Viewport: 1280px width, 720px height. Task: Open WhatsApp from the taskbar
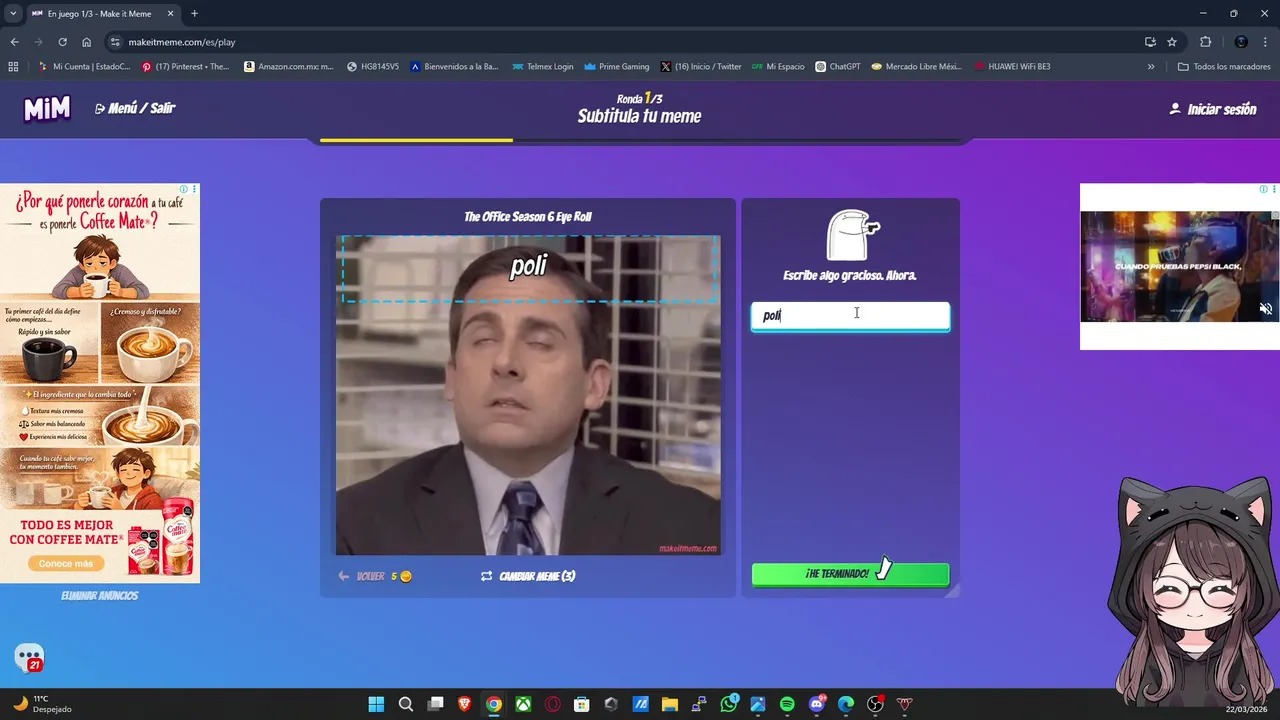(729, 704)
